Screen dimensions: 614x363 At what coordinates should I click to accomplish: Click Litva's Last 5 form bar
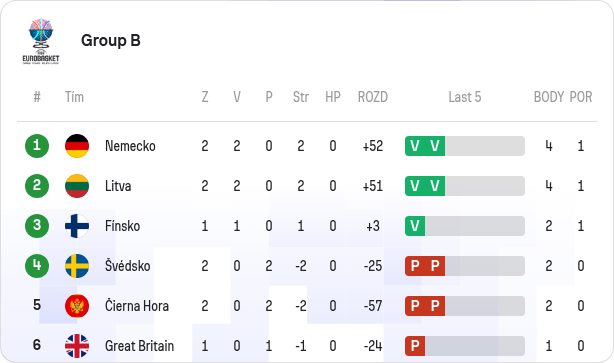(x=465, y=186)
